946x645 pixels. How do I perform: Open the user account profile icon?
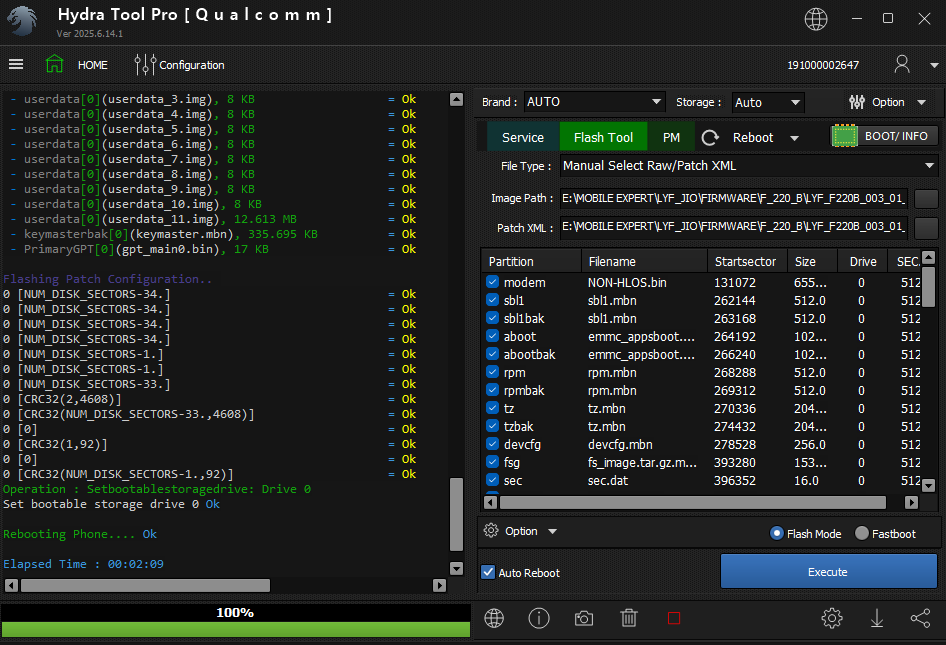pos(902,64)
